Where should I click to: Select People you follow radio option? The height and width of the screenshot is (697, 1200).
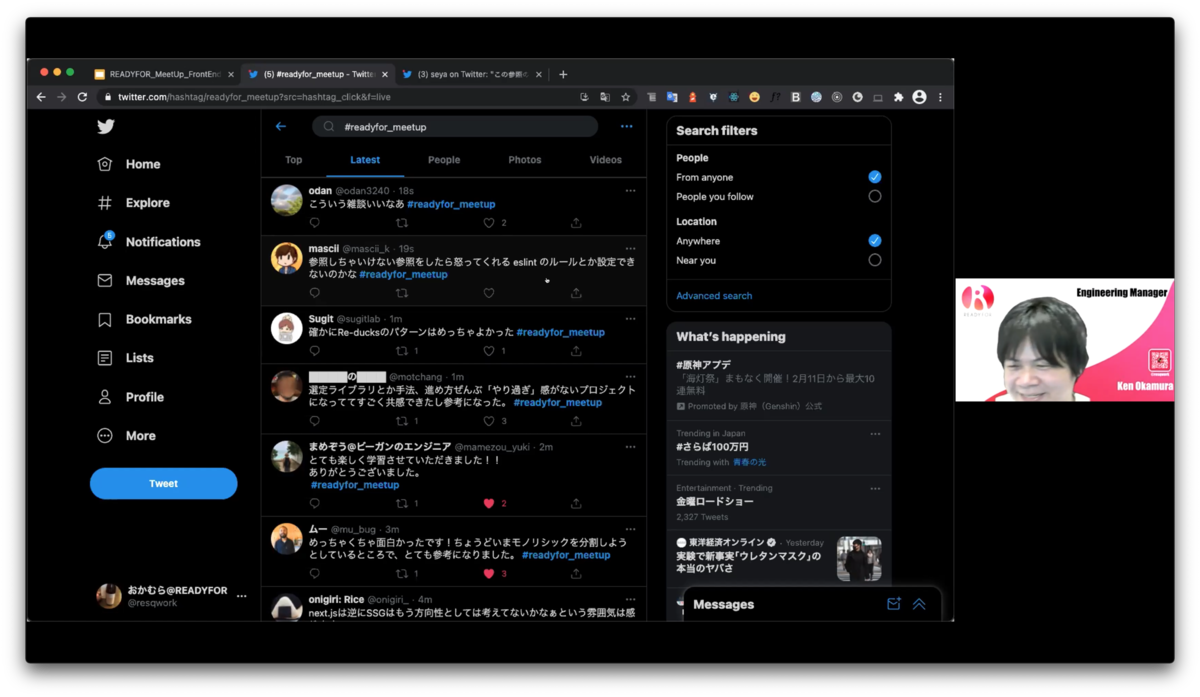pyautogui.click(x=875, y=197)
